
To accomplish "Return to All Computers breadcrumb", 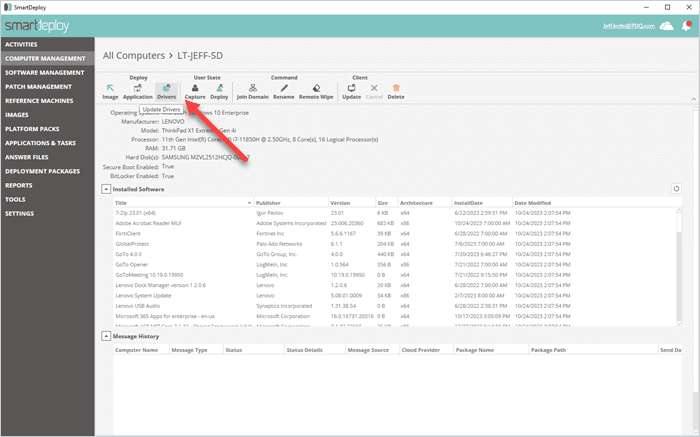I will [134, 56].
